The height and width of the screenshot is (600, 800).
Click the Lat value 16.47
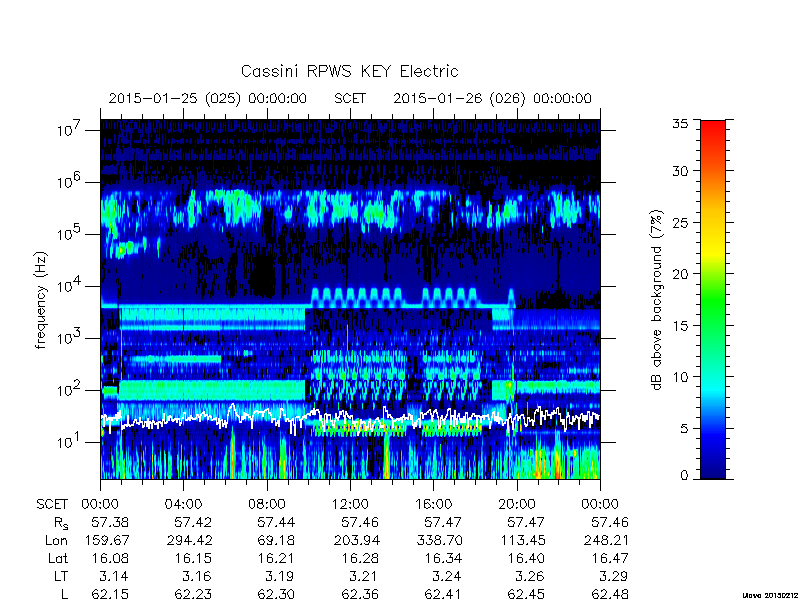(610, 559)
